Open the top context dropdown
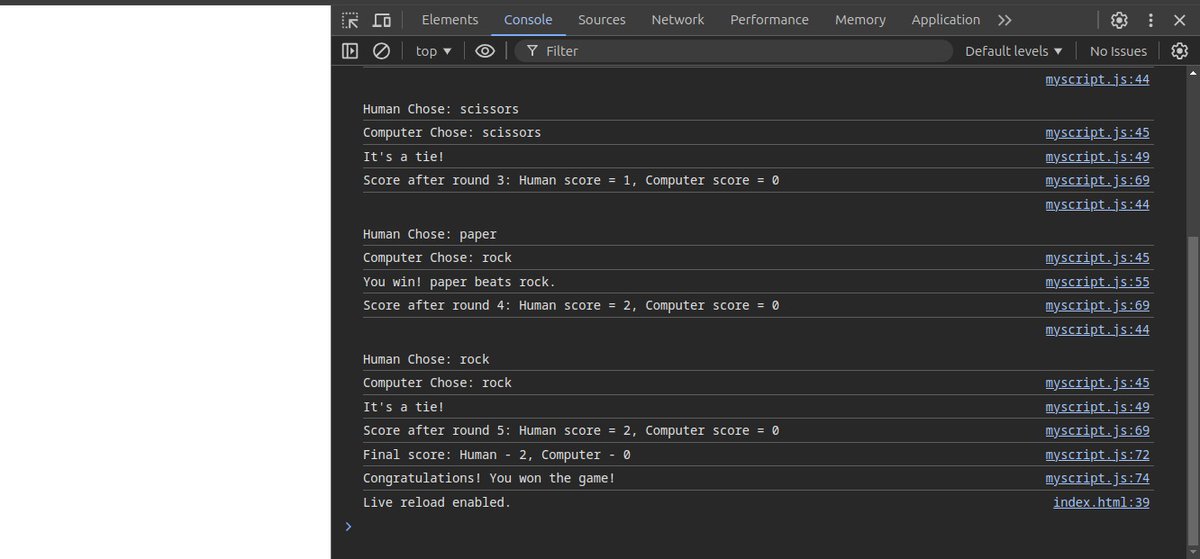The height and width of the screenshot is (559, 1200). [x=434, y=51]
